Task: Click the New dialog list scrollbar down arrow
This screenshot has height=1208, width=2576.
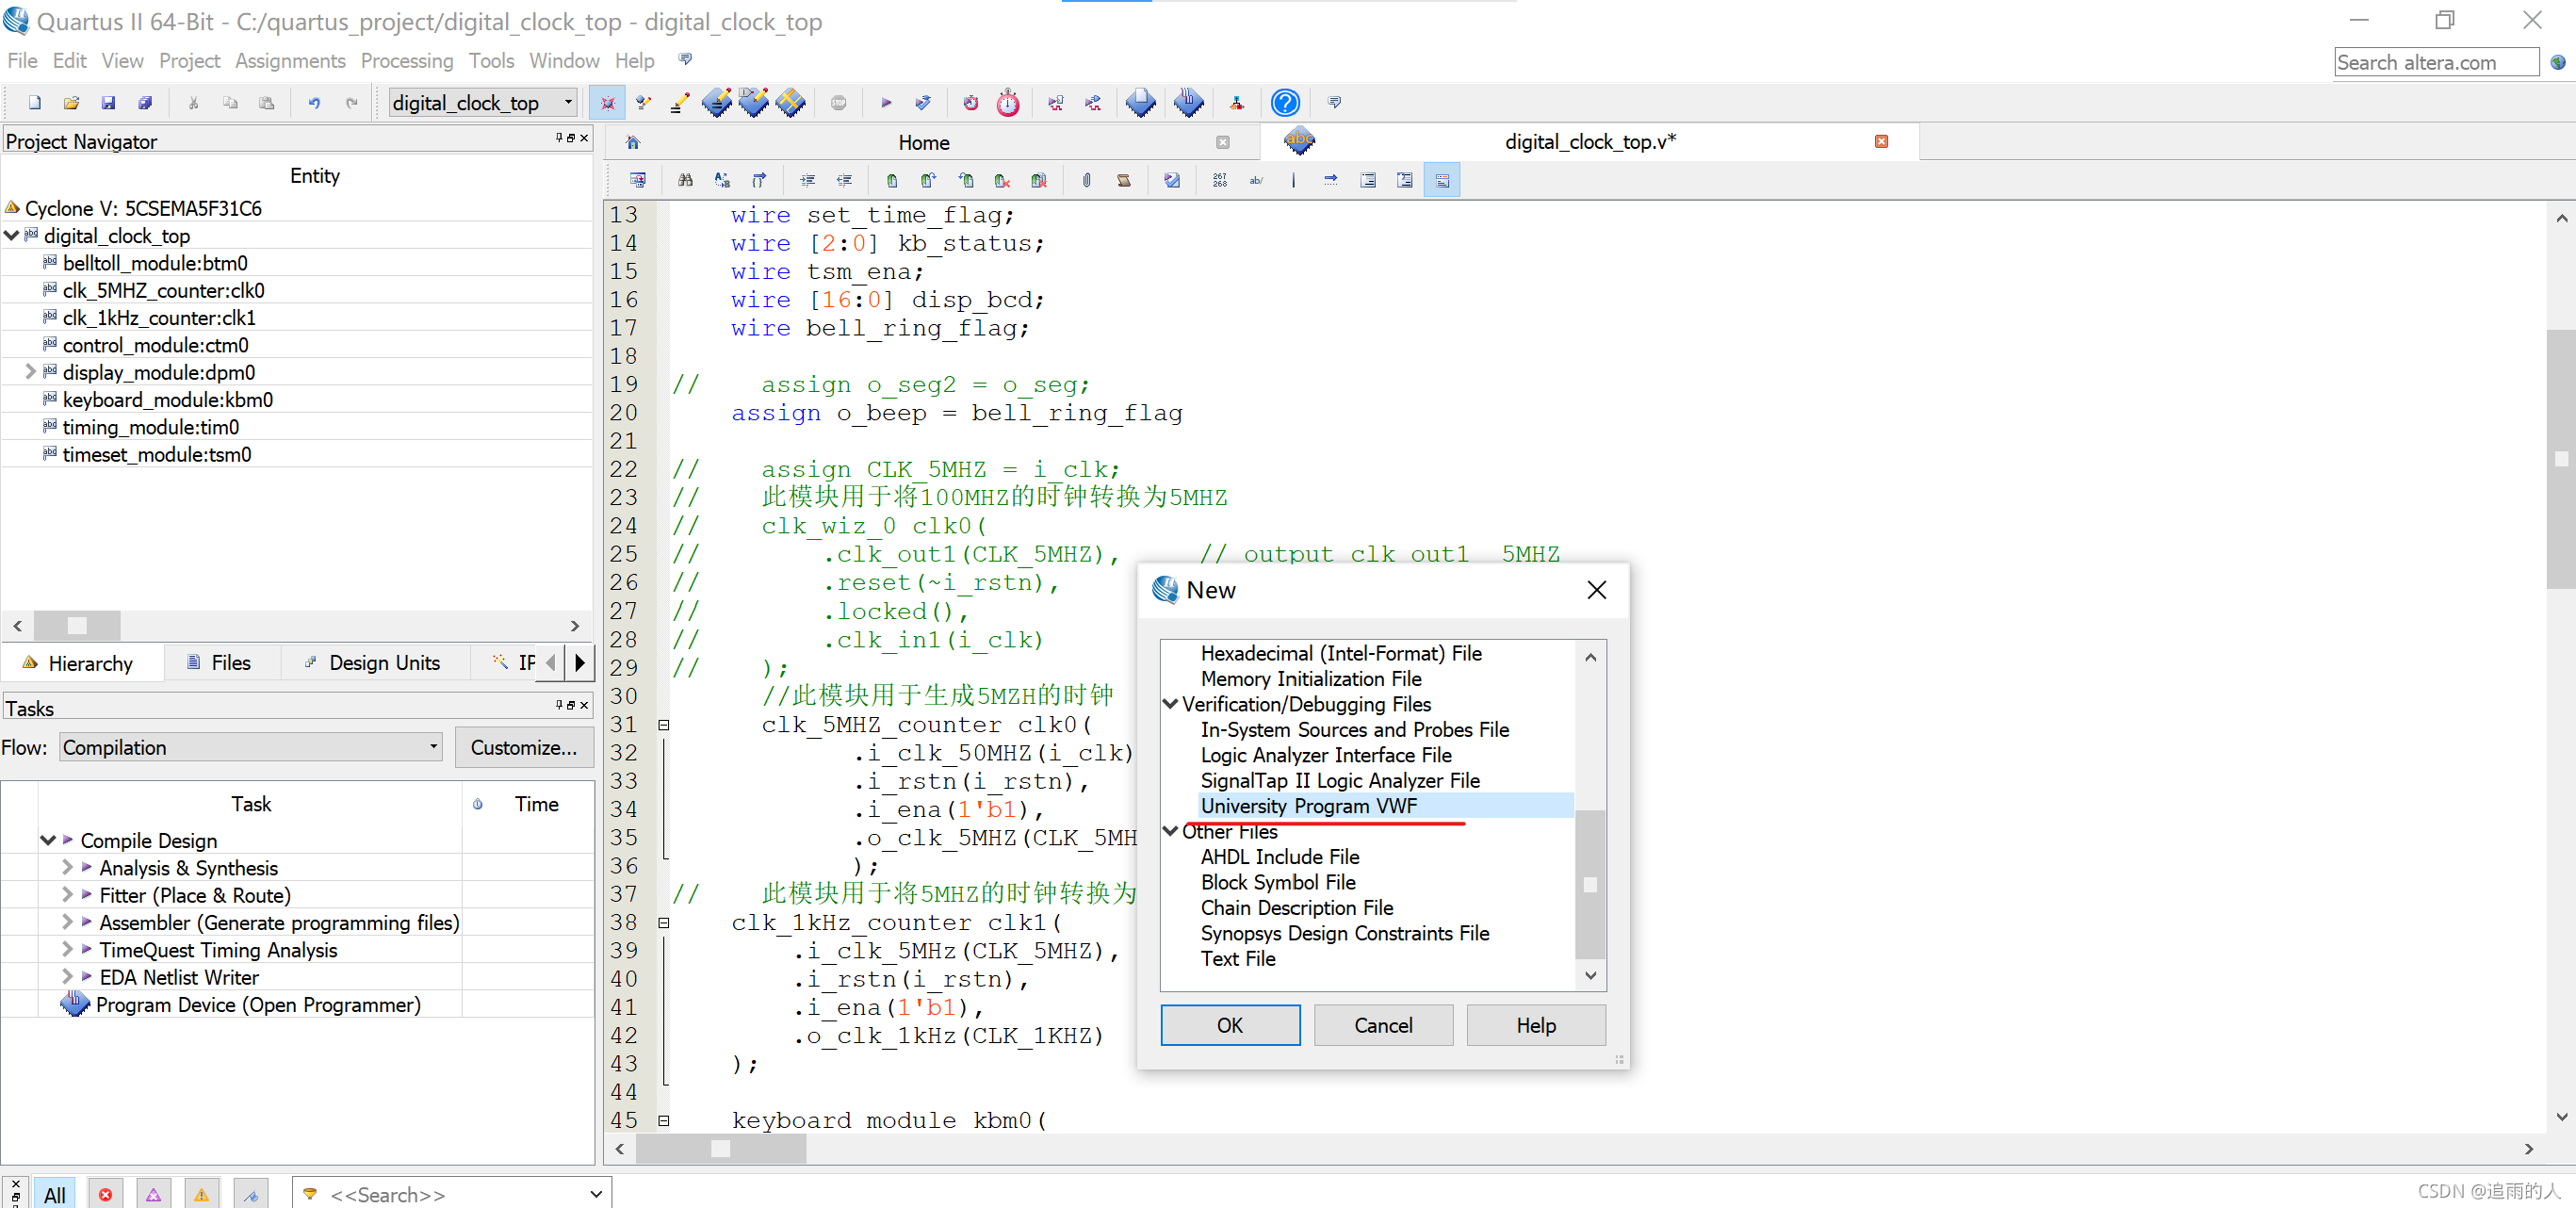Action: pyautogui.click(x=1590, y=975)
